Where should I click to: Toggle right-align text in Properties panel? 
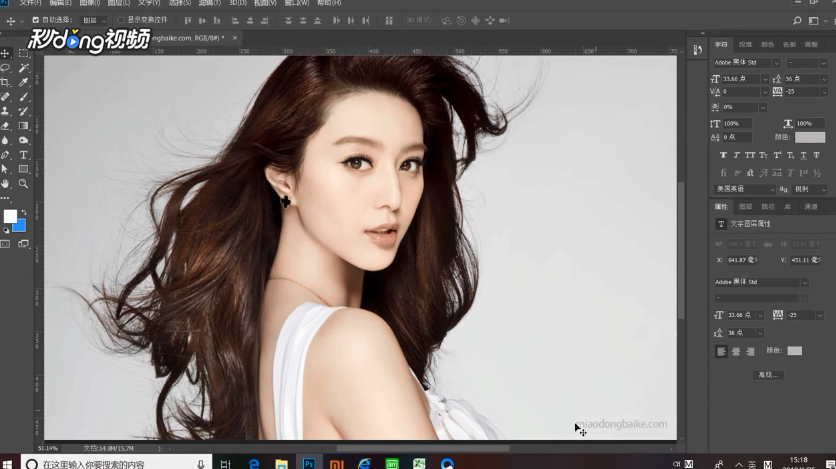pyautogui.click(x=750, y=351)
